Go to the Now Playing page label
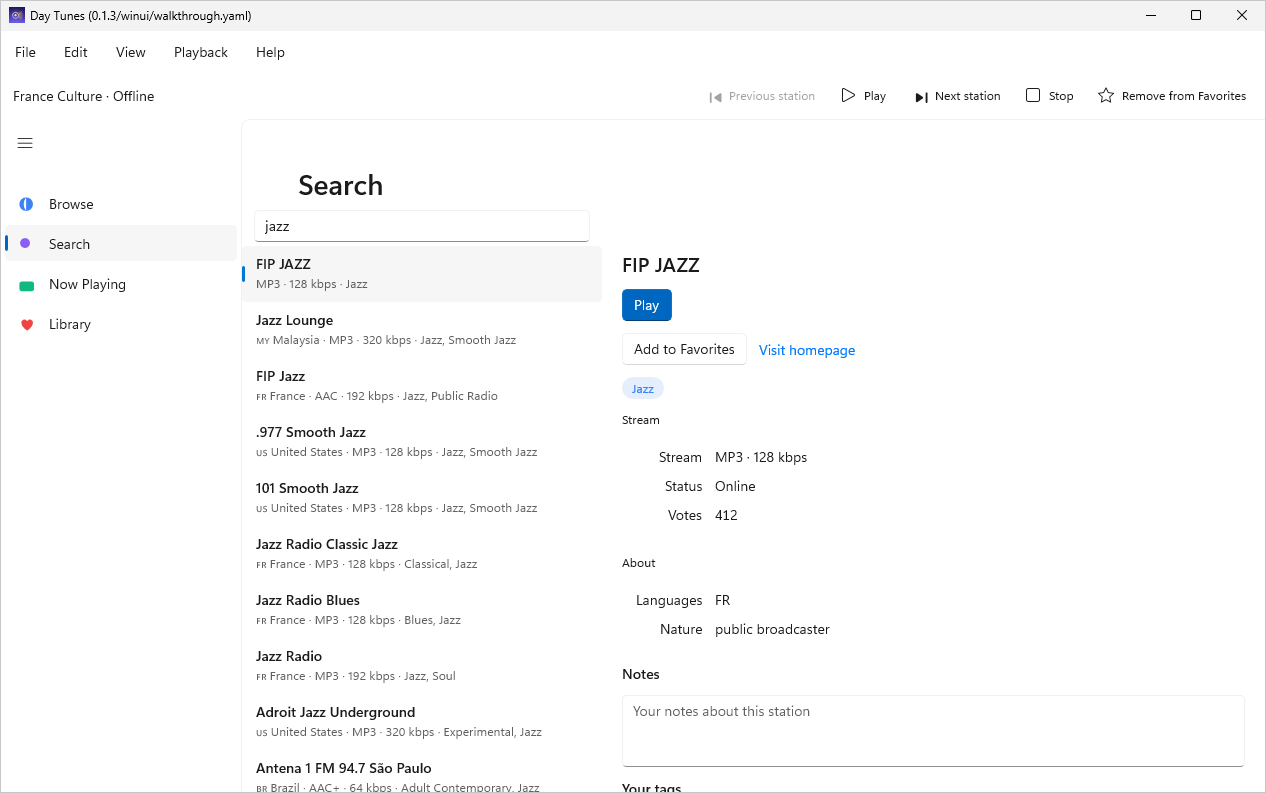 pyautogui.click(x=87, y=284)
